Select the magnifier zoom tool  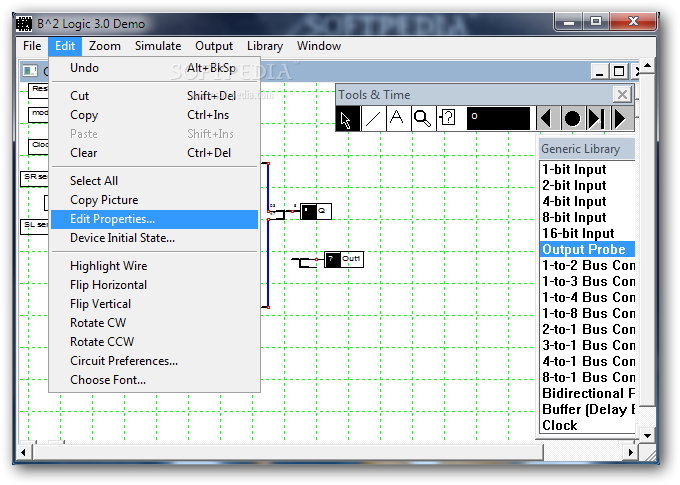pyautogui.click(x=423, y=119)
